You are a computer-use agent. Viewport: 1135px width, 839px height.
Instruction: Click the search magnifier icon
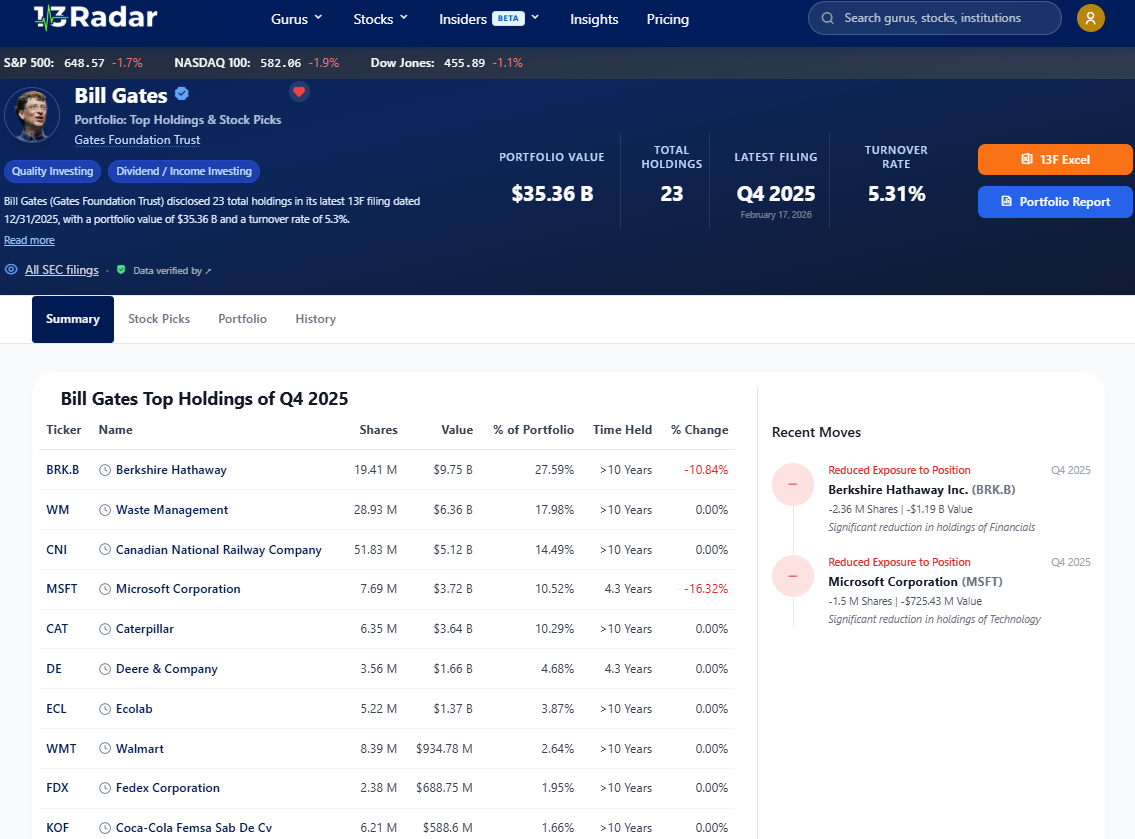827,18
